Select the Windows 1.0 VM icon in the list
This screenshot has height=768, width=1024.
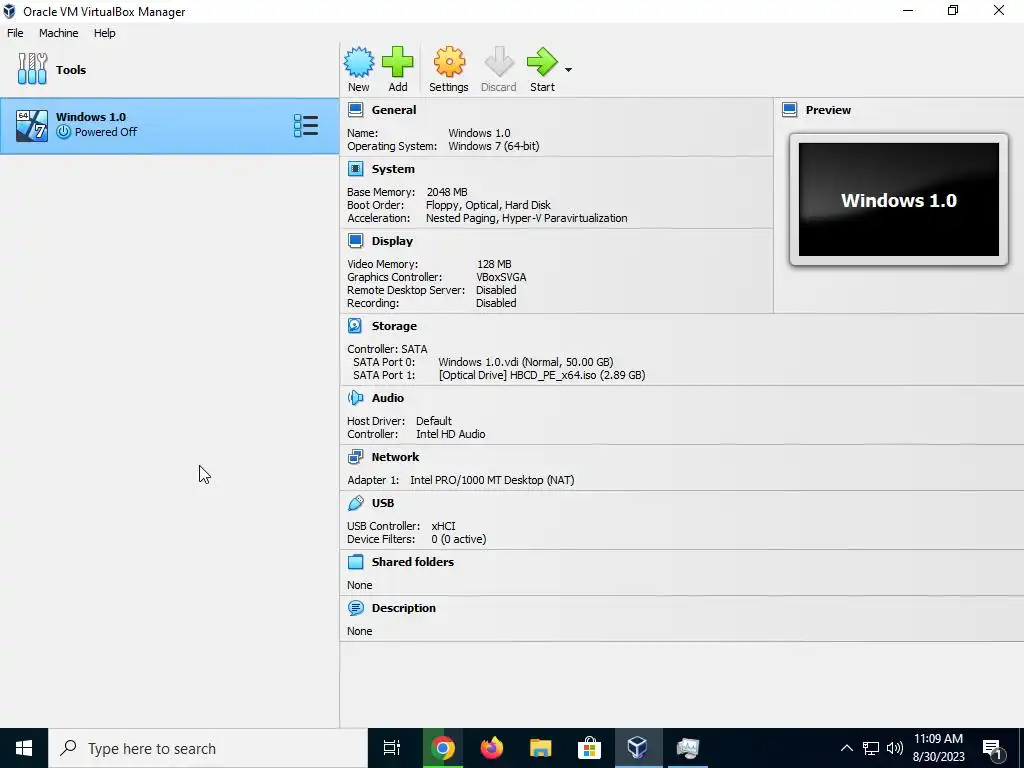point(32,126)
